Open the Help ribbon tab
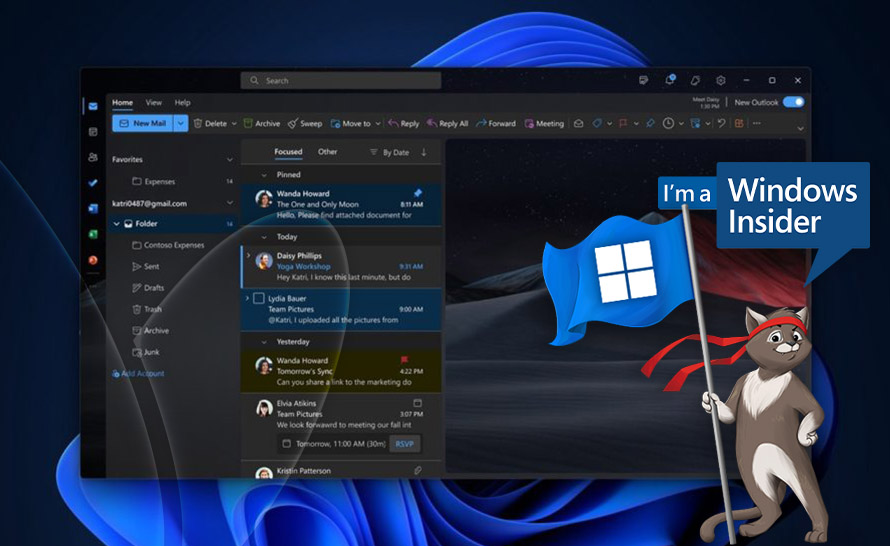This screenshot has width=890, height=546. (x=182, y=103)
